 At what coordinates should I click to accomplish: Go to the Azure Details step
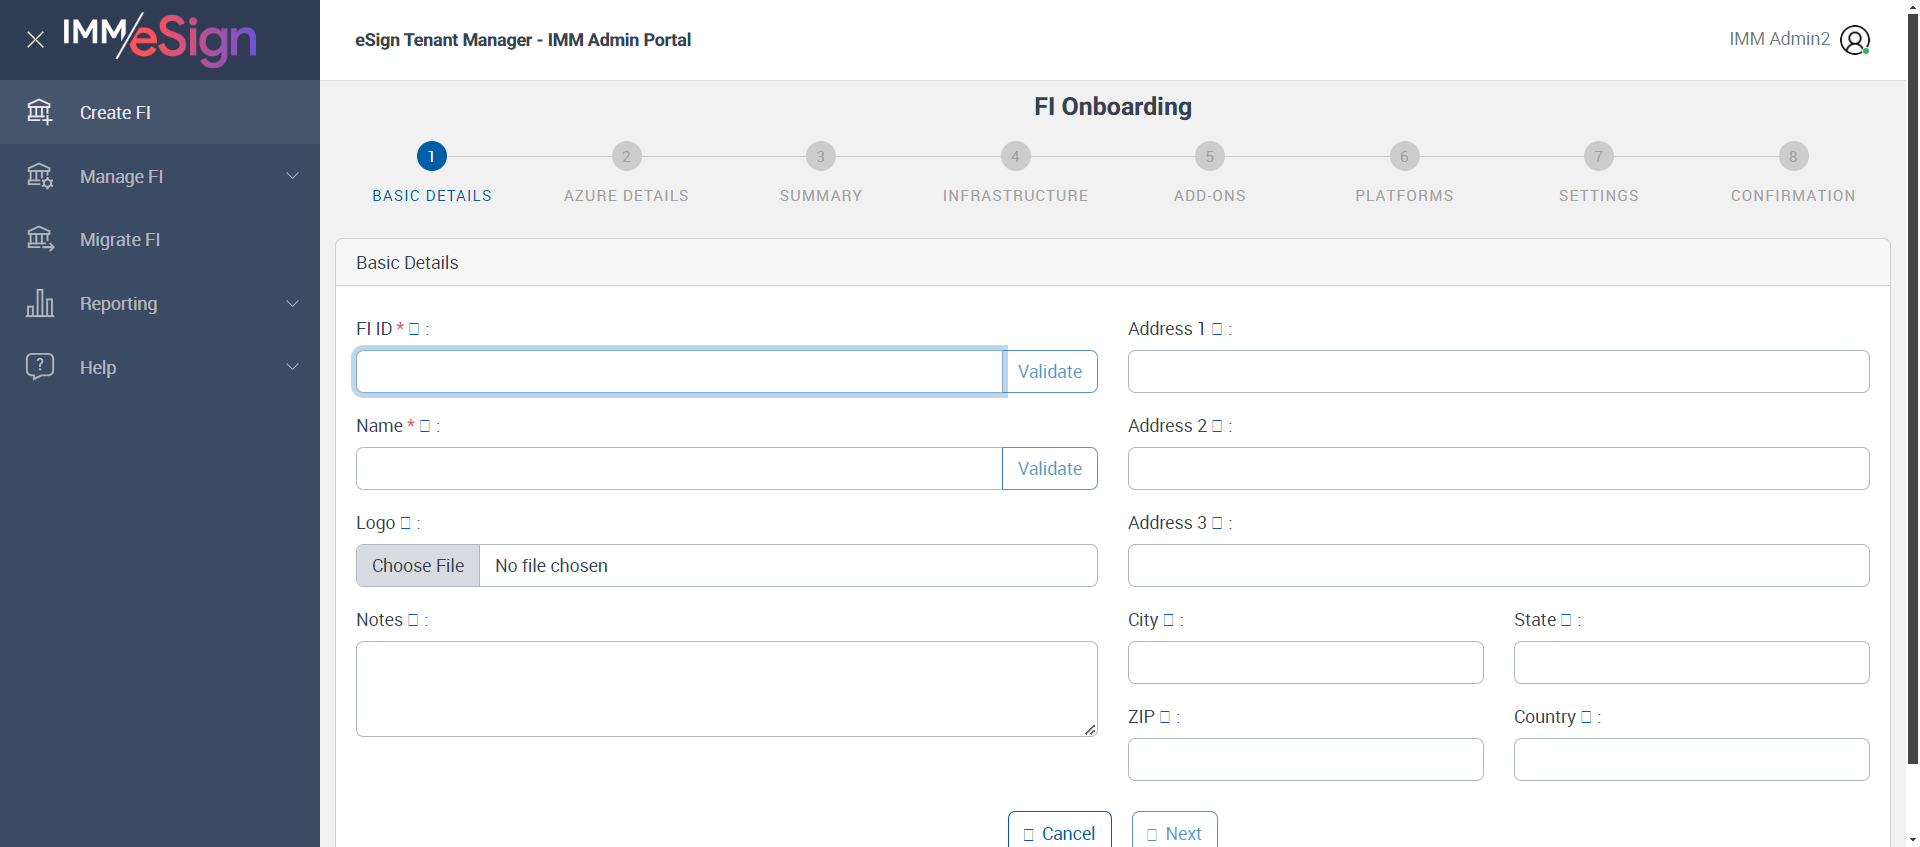click(x=626, y=157)
